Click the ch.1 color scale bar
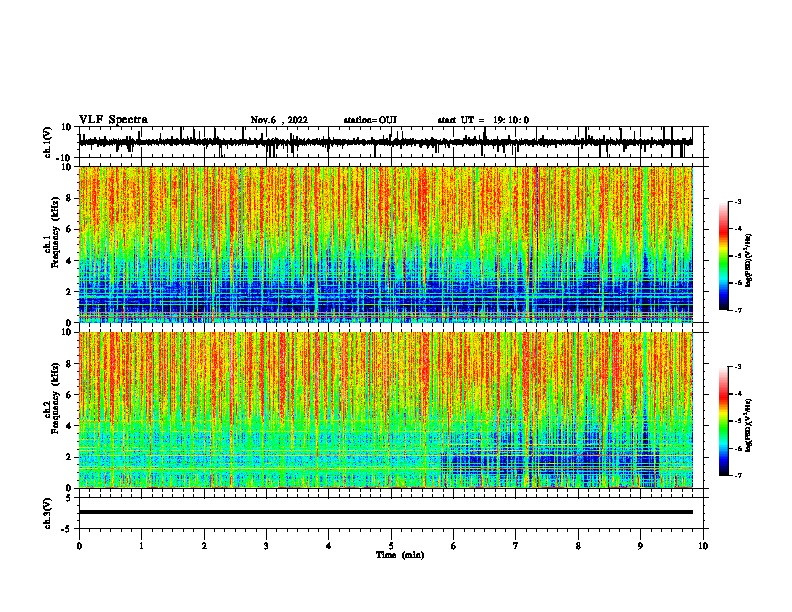792x612 pixels. (723, 256)
